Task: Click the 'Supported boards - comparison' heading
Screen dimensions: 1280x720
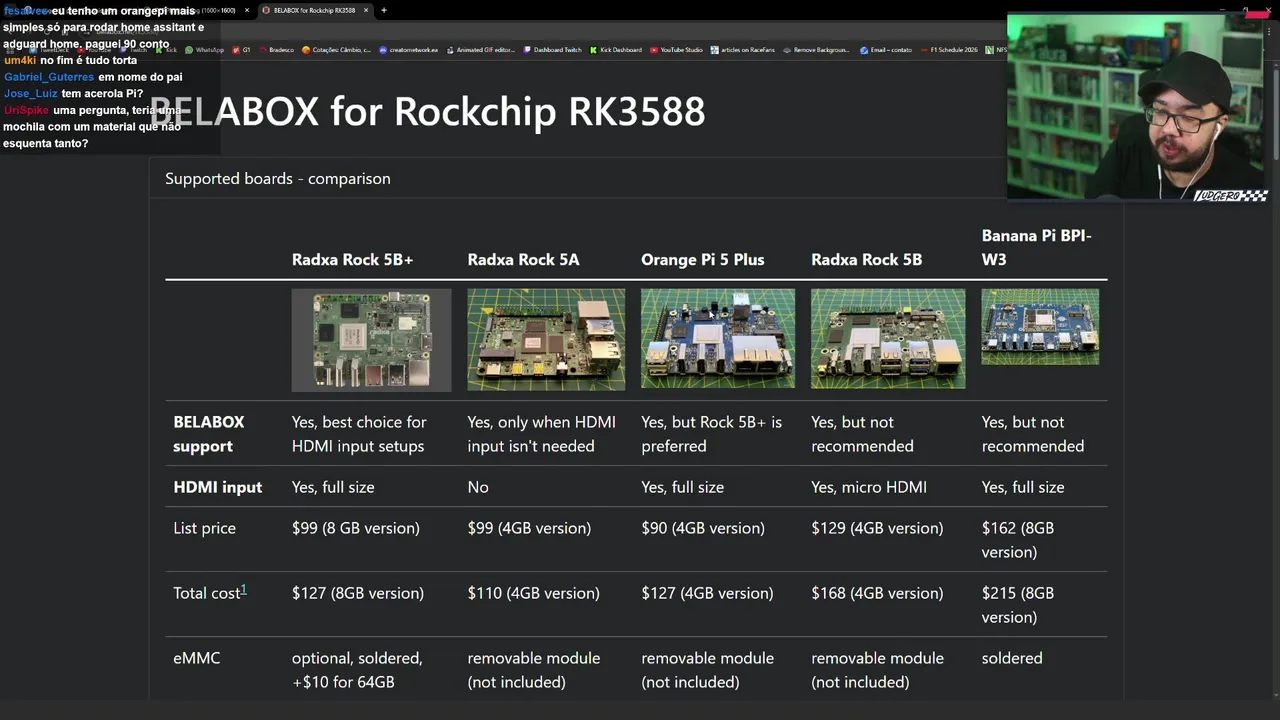Action: (278, 178)
